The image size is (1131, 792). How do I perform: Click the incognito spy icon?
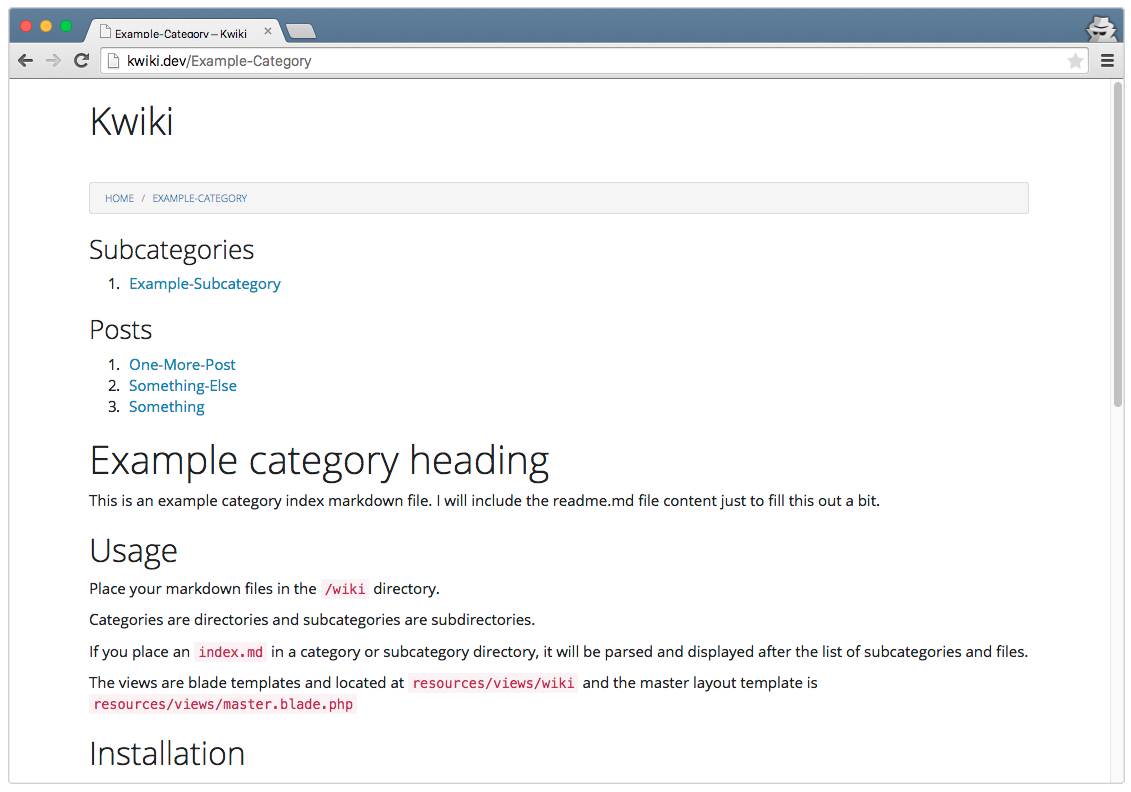pos(1101,29)
